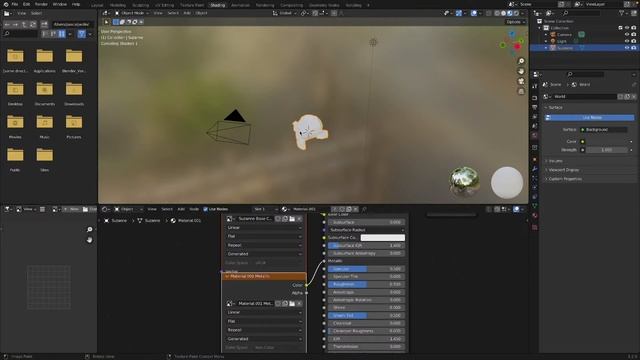Open folder icon on Suzanne Base Color node

[x=292, y=219]
